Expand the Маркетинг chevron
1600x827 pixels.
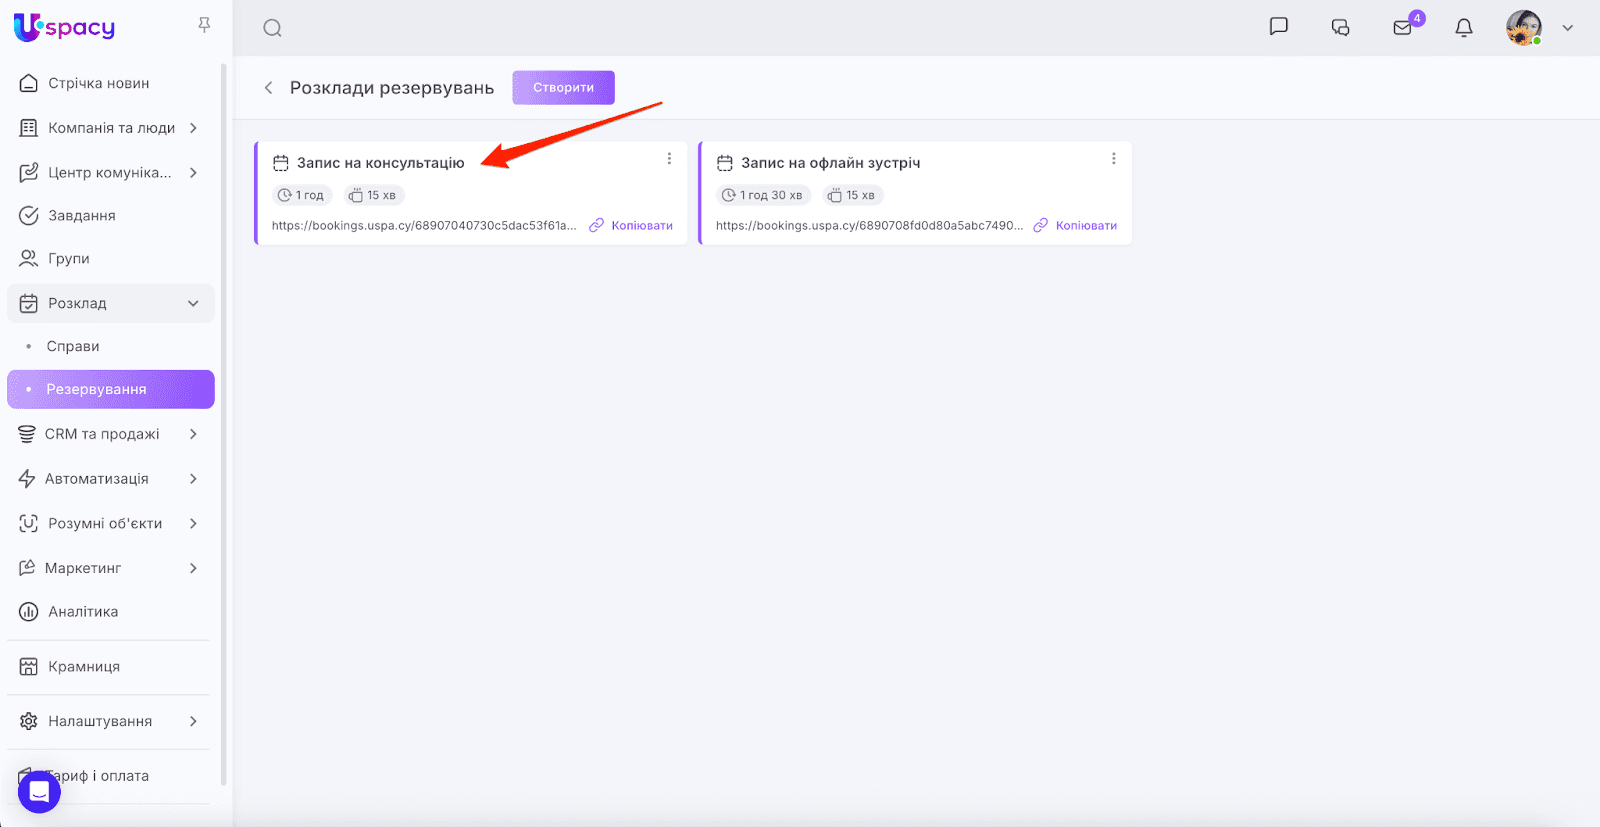(x=193, y=568)
